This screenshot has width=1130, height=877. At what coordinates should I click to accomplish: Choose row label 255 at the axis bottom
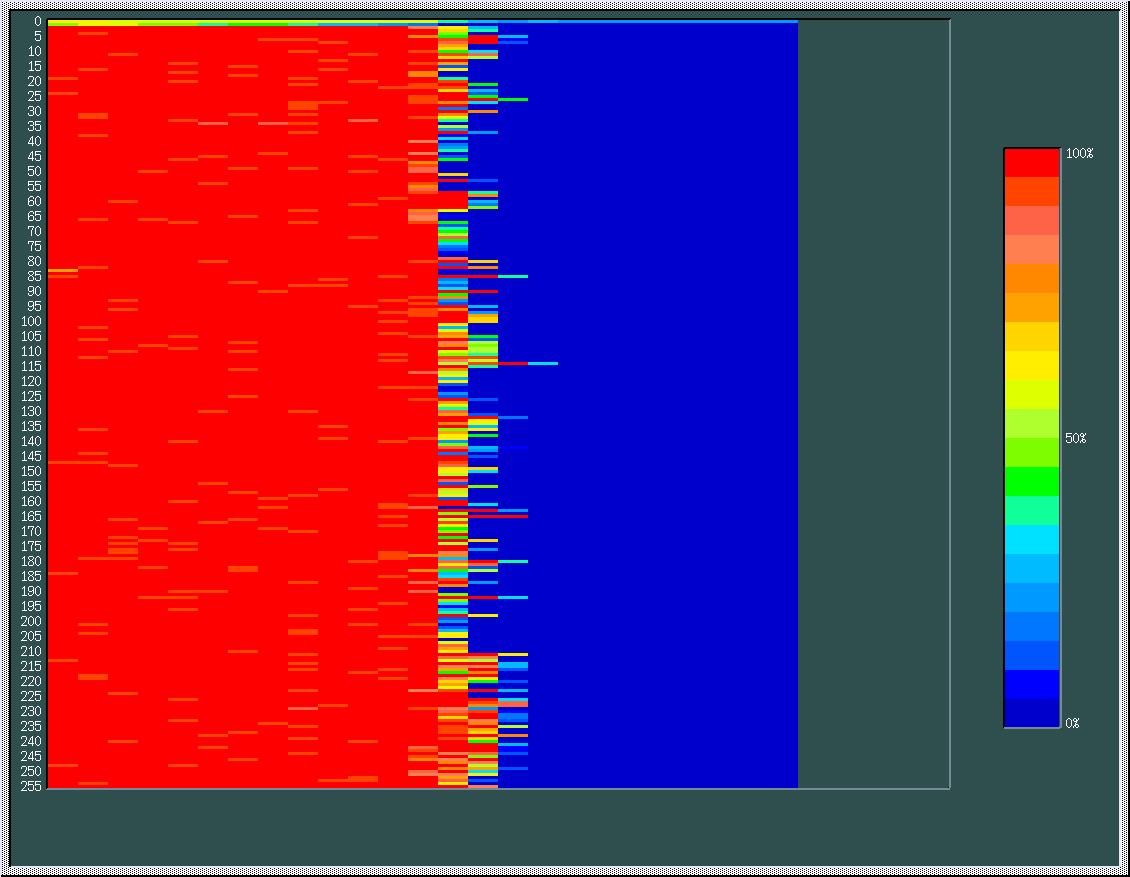tap(31, 786)
